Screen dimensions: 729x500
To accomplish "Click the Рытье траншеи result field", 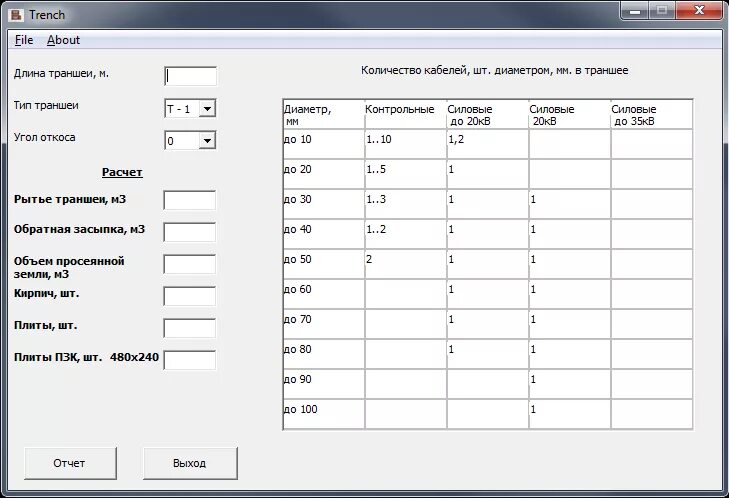I will pos(190,200).
